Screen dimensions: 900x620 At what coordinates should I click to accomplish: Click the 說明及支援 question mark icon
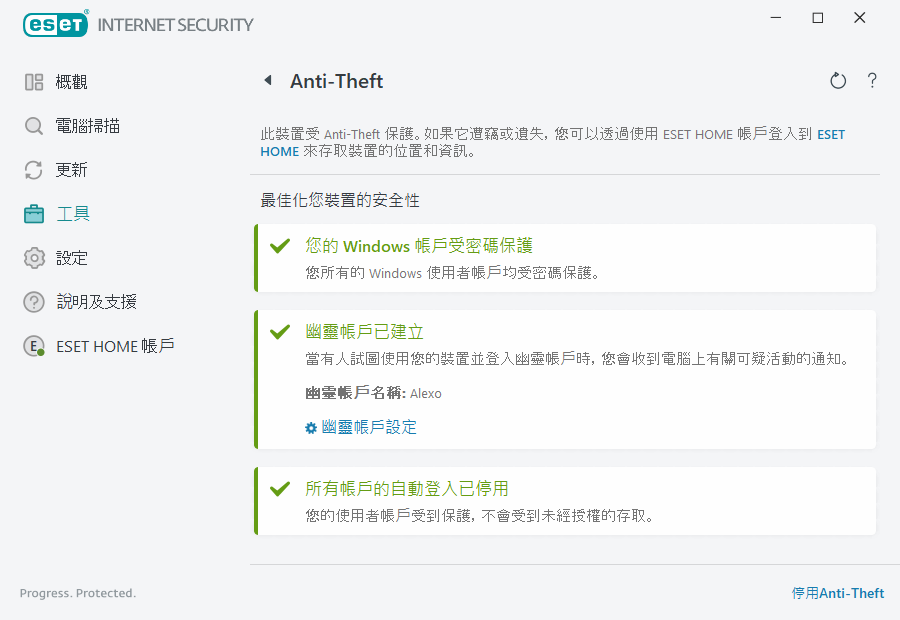pos(34,302)
